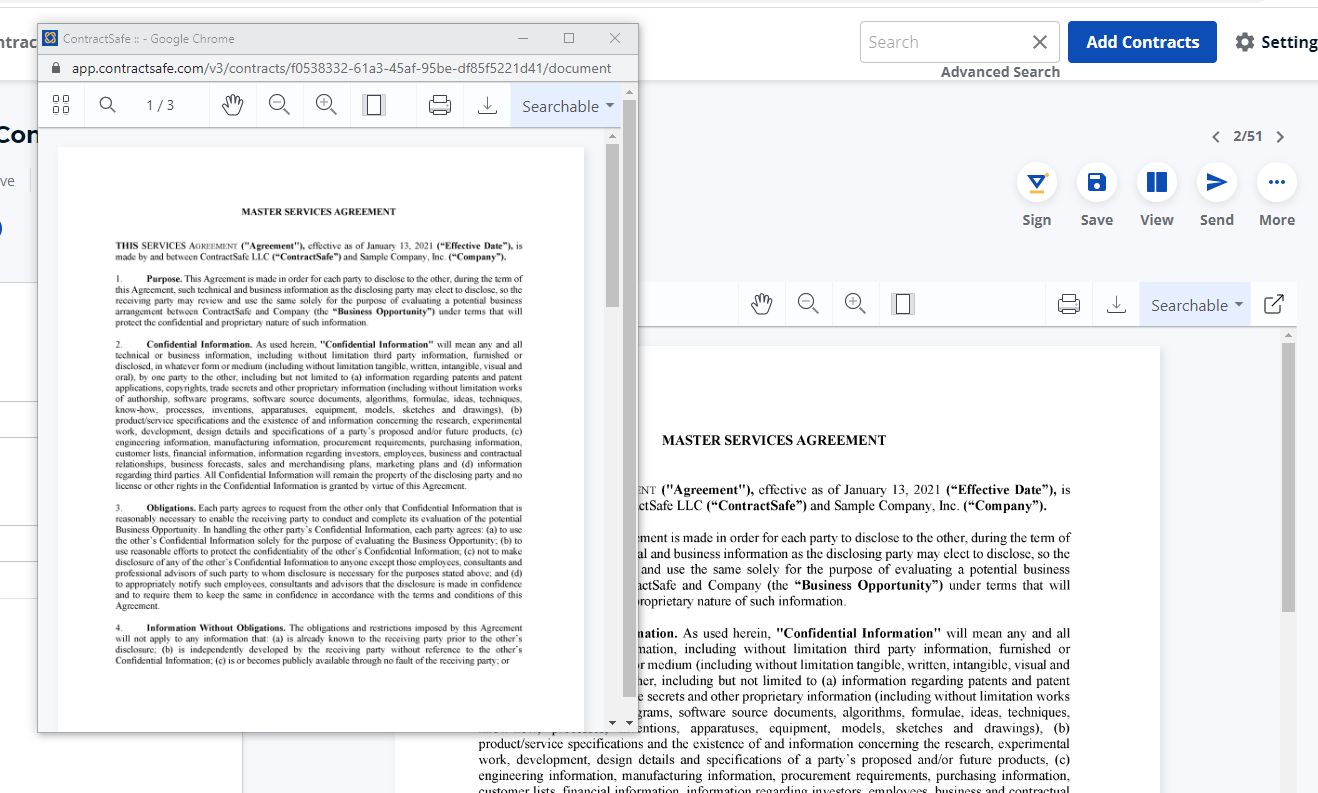
Task: Click the popup scrollbar down arrow
Action: click(613, 722)
